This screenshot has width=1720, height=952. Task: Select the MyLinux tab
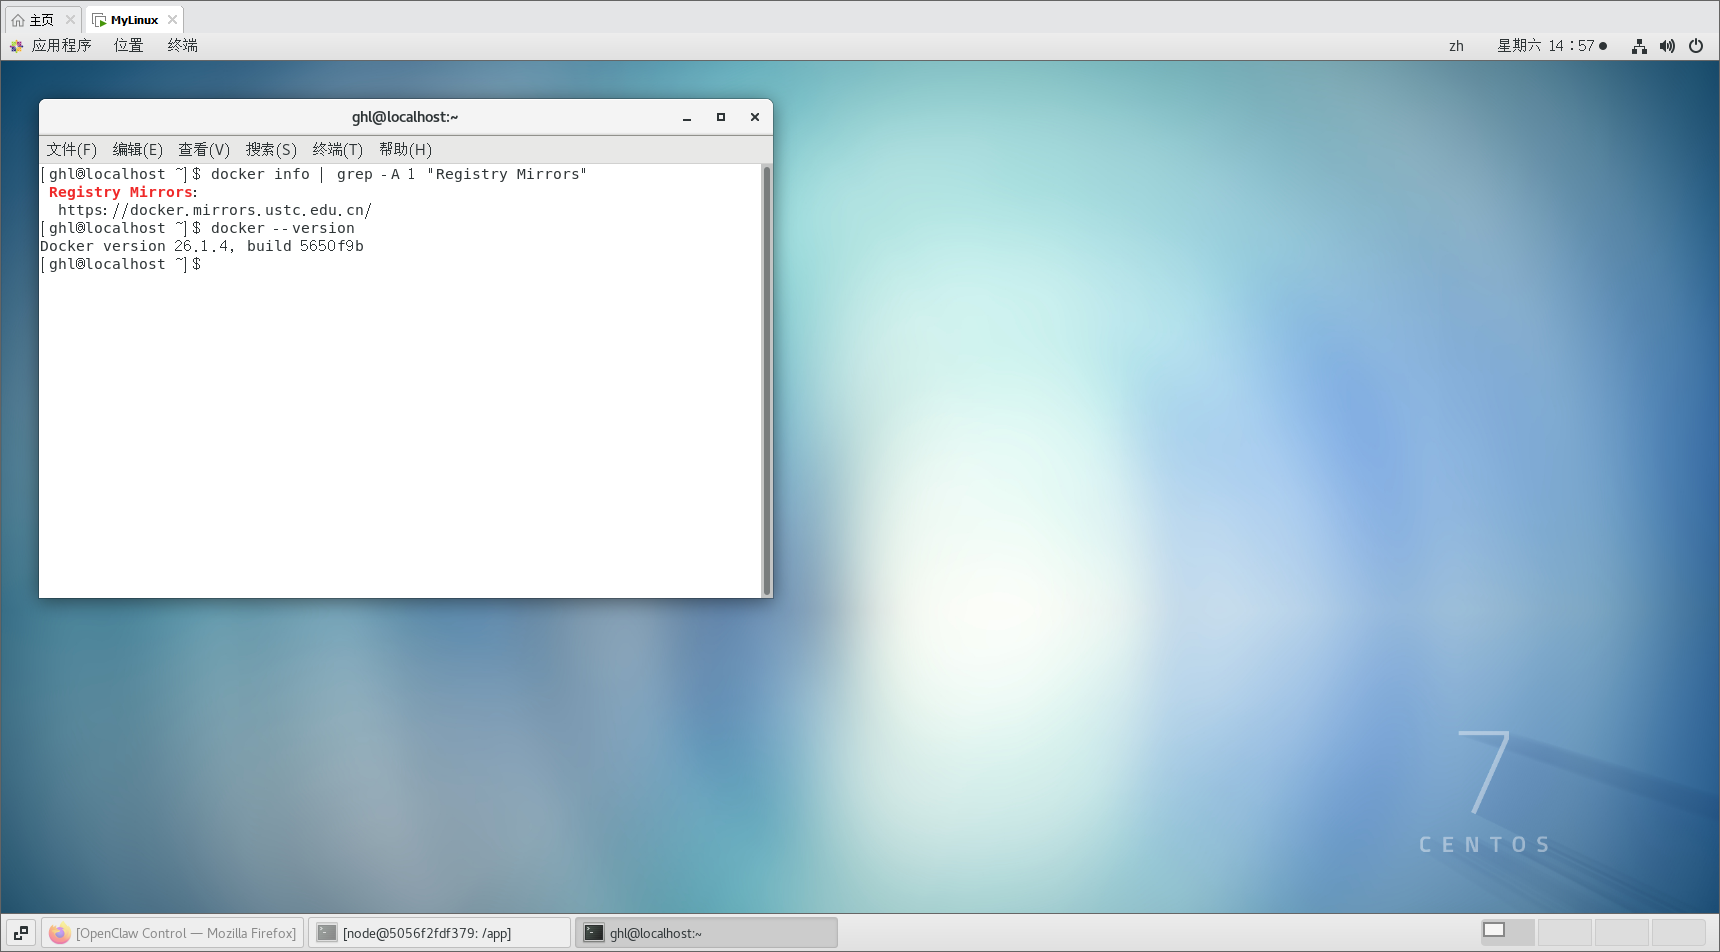134,20
